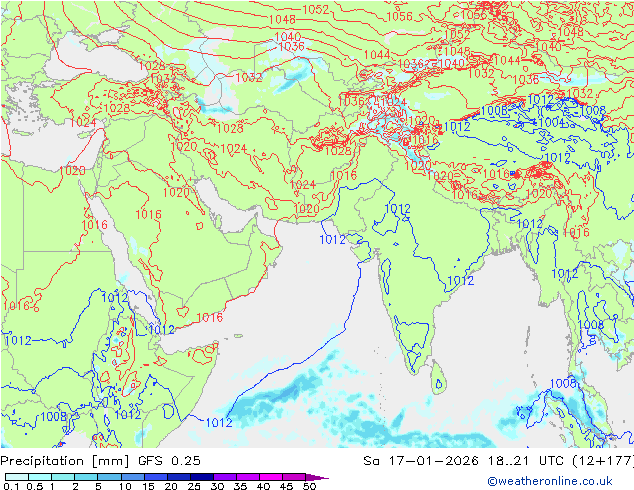Click the legend swatch between 15 and 20
The image size is (634, 490).
tap(156, 477)
